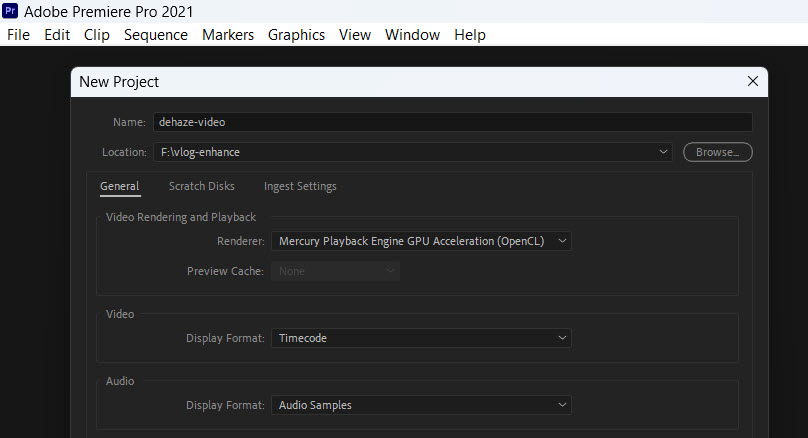This screenshot has height=438, width=808.
Task: Open the Video Display Format dropdown showing Timecode
Action: [x=421, y=338]
